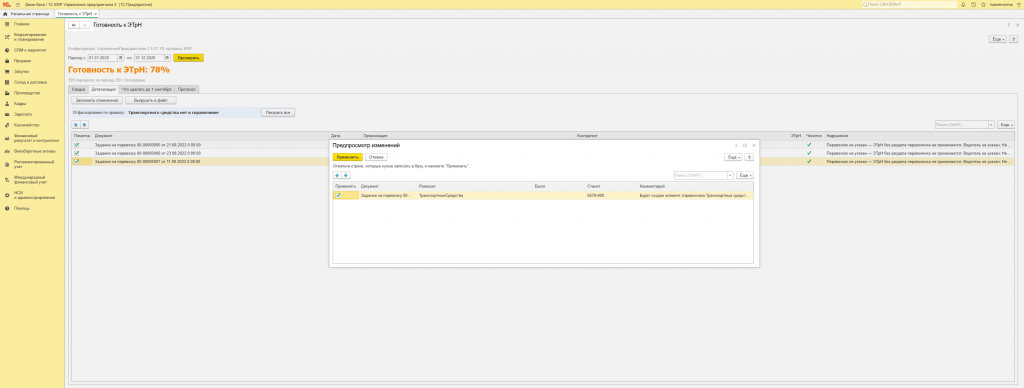Open Казначейство section
The image size is (1024, 388).
[x=27, y=125]
